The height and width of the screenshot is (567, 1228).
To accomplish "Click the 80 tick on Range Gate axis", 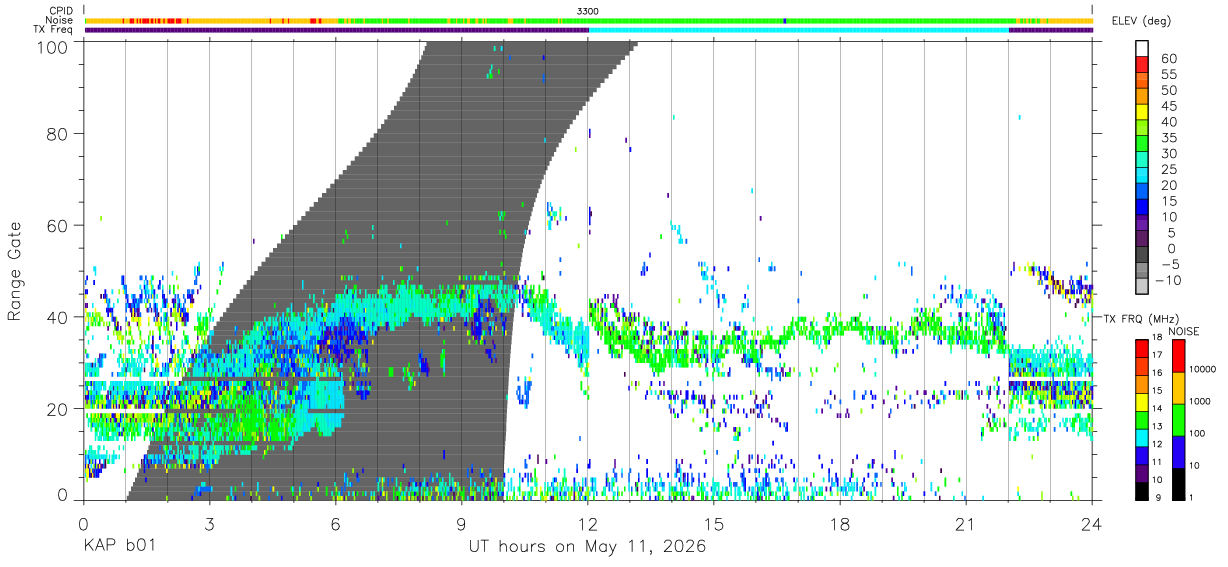I will [x=58, y=134].
